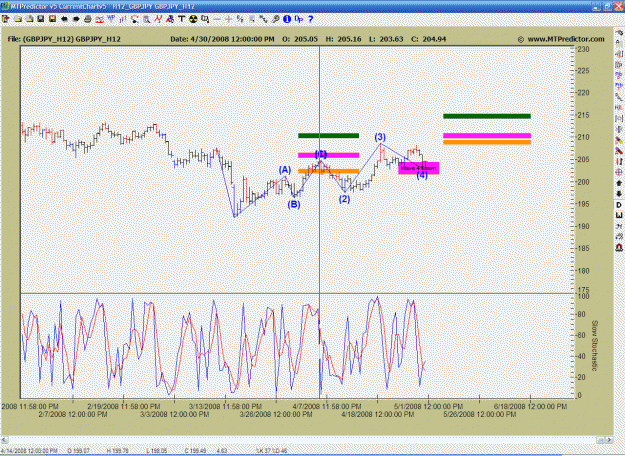This screenshot has width=625, height=456.
Task: Click the first toolbar icon with red arrow
Action: 6,19
